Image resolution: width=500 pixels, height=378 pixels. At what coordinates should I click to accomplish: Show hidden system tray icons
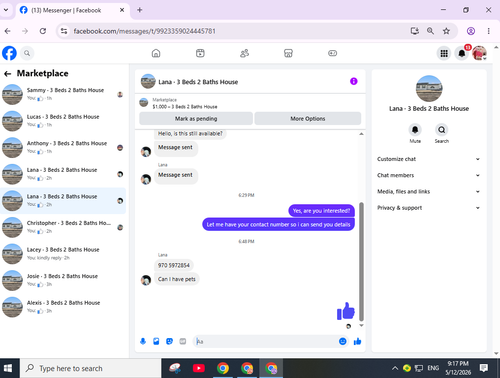pyautogui.click(x=395, y=368)
